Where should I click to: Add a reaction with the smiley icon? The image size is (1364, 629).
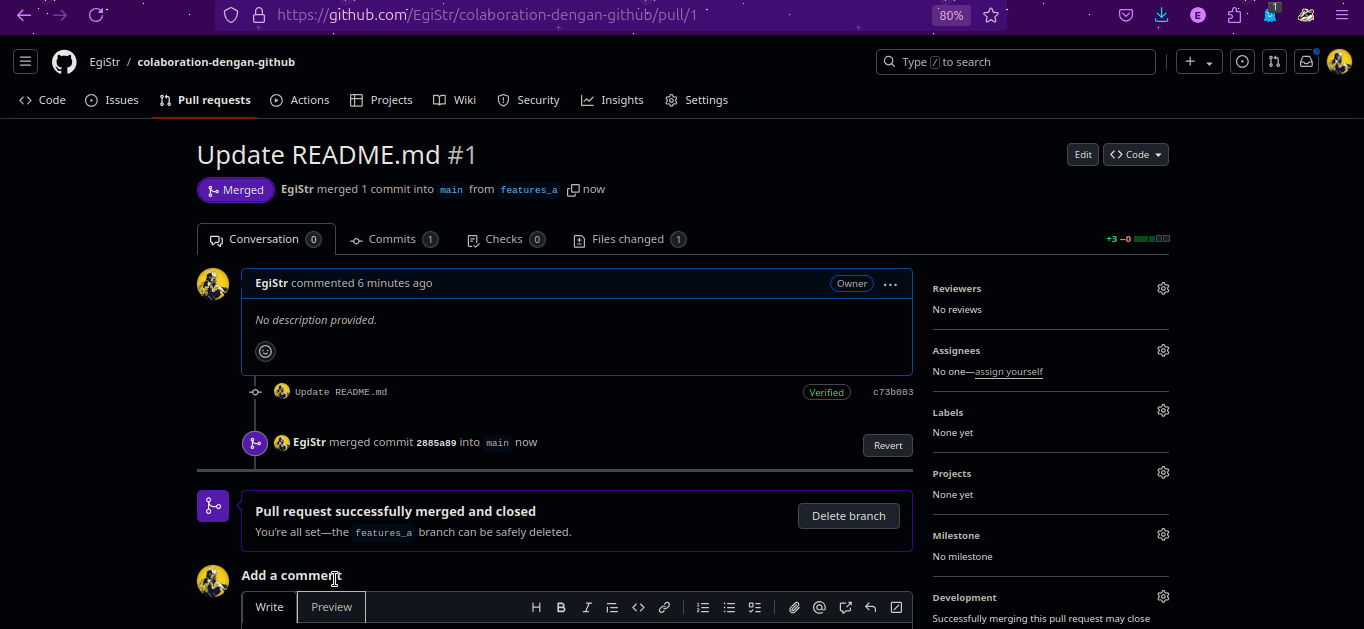[265, 351]
